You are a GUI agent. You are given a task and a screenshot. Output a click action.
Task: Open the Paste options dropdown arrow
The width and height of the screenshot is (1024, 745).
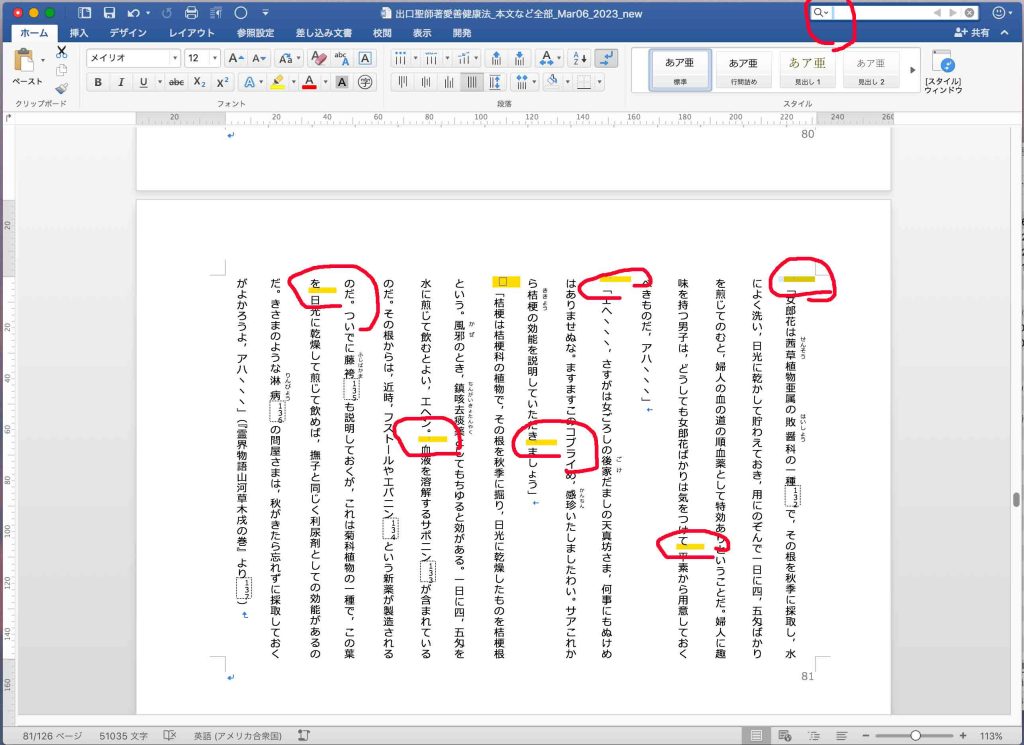pos(43,60)
